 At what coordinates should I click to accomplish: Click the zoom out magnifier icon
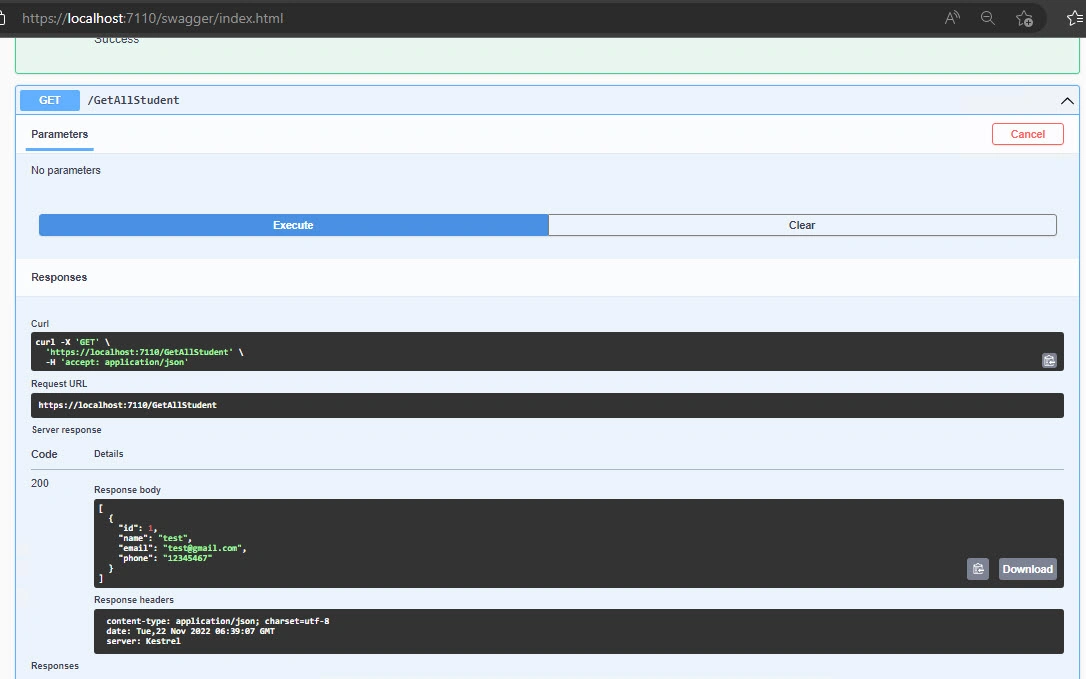click(988, 18)
